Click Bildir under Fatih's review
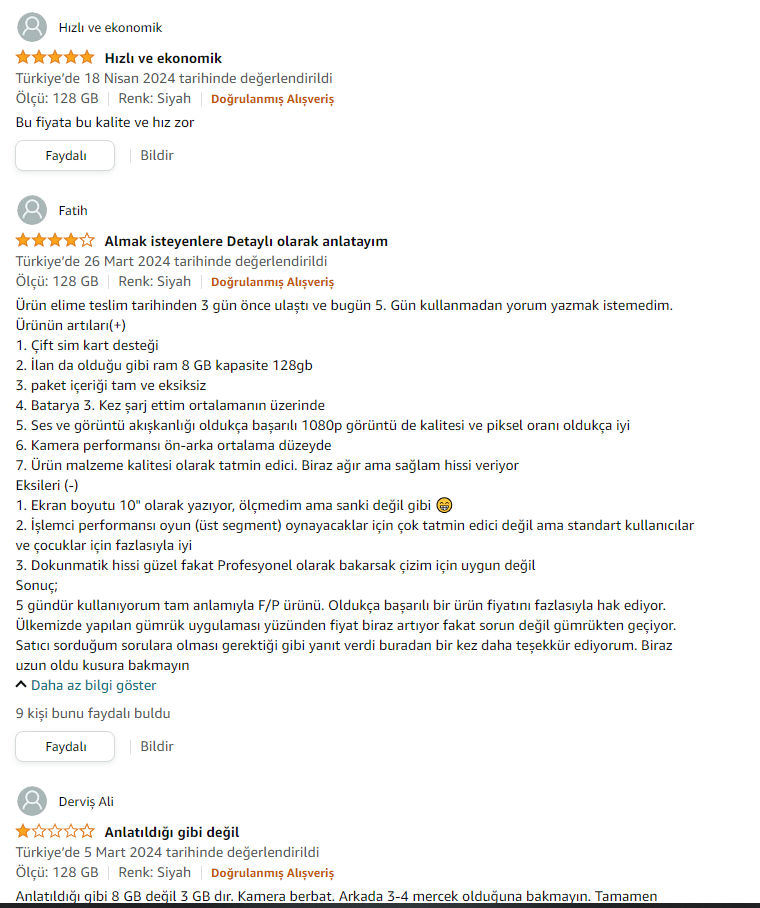 (157, 746)
